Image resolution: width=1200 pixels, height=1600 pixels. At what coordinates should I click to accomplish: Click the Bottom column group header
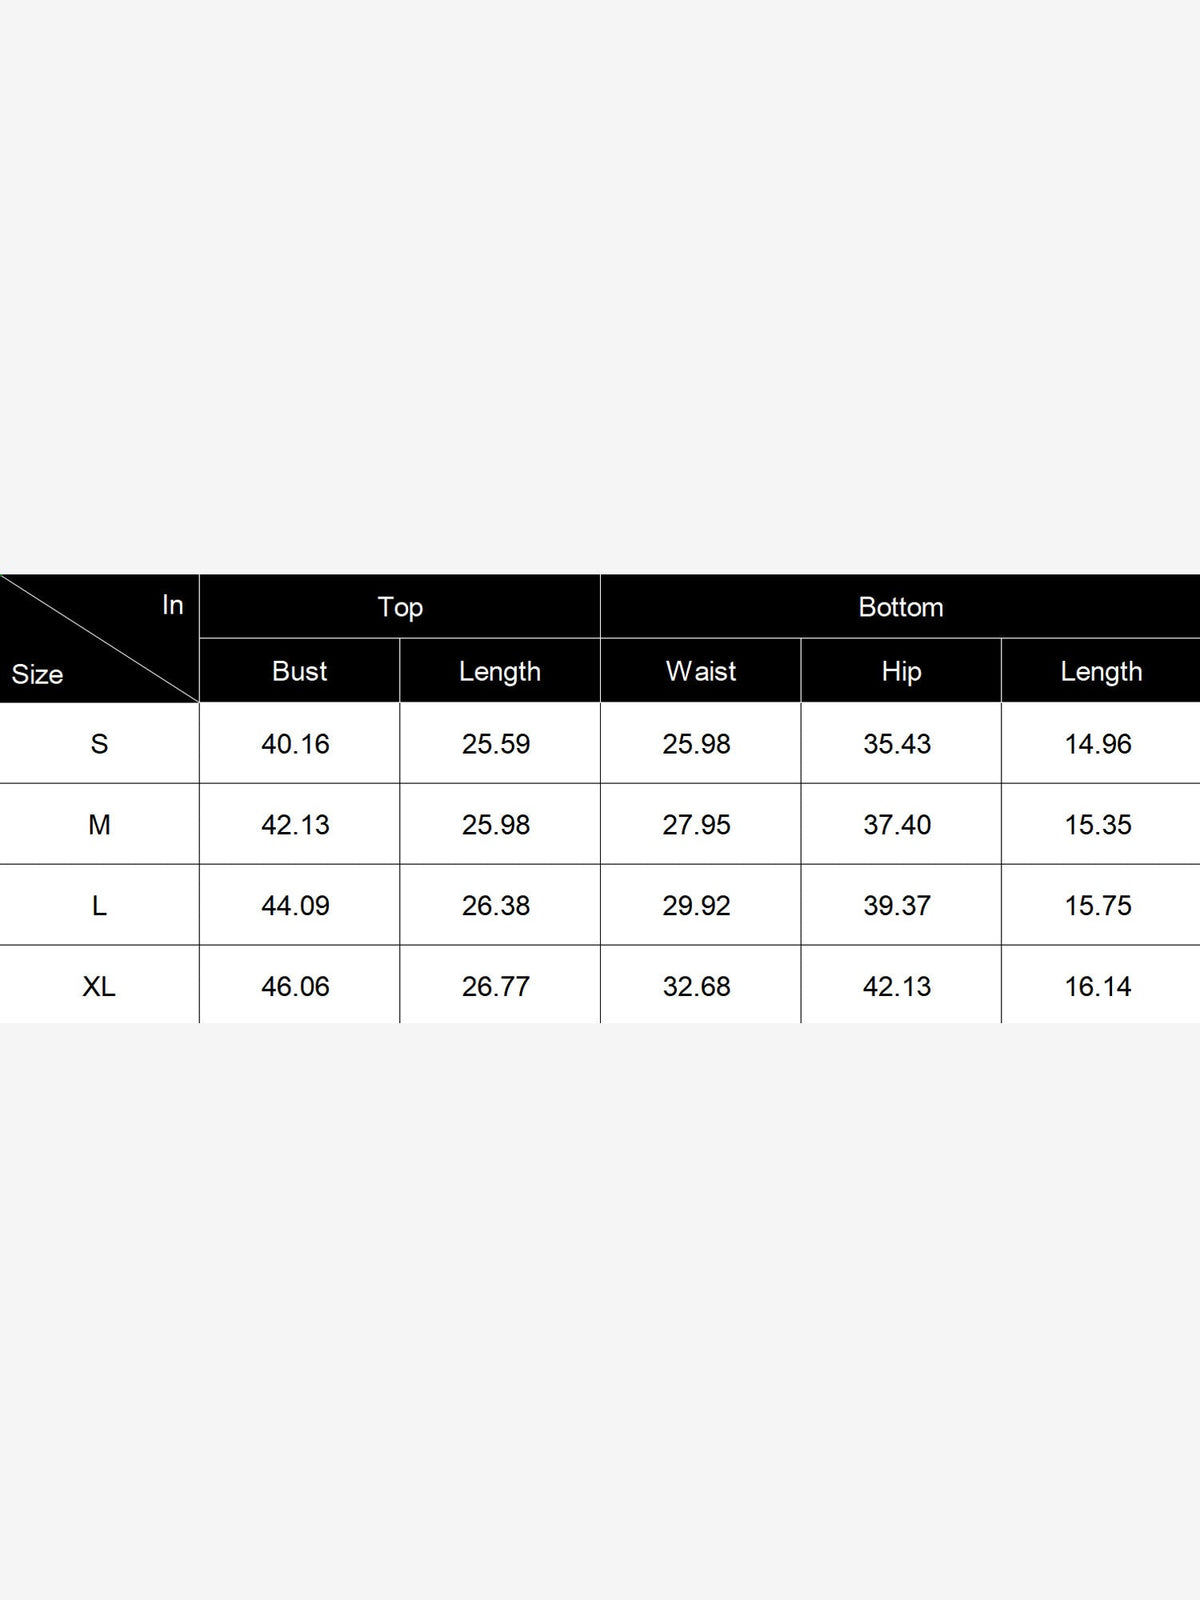coord(900,607)
